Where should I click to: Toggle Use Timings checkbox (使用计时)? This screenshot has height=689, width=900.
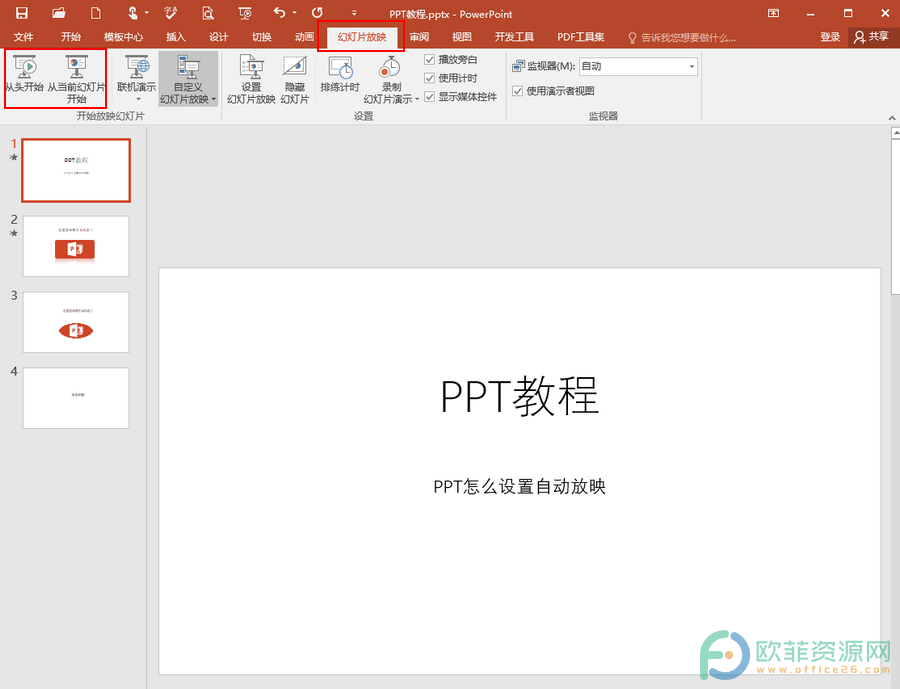point(429,78)
